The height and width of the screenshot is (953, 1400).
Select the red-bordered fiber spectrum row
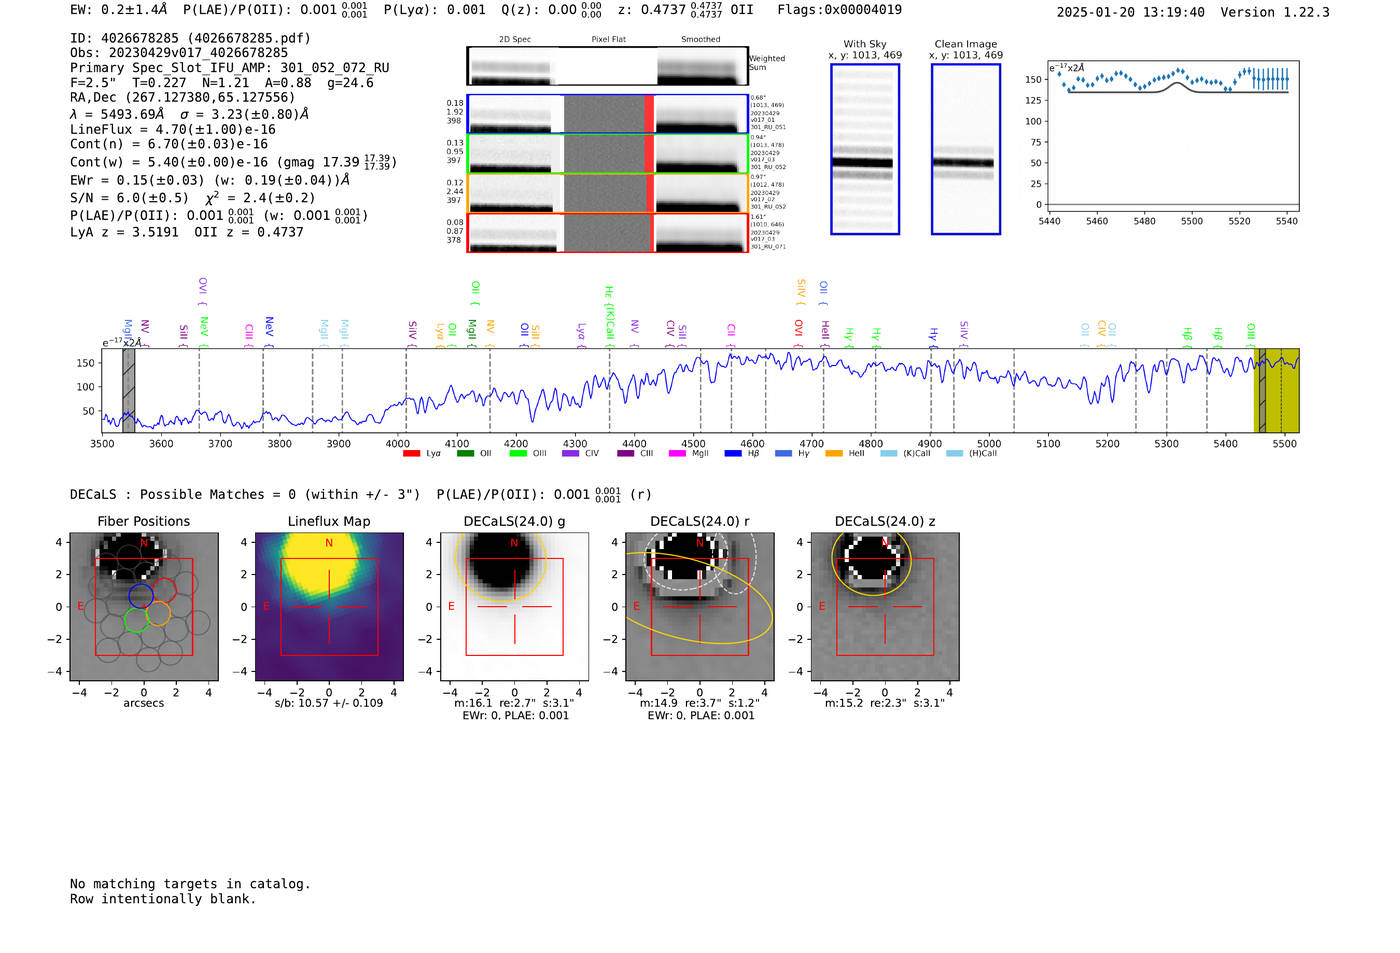tap(608, 232)
